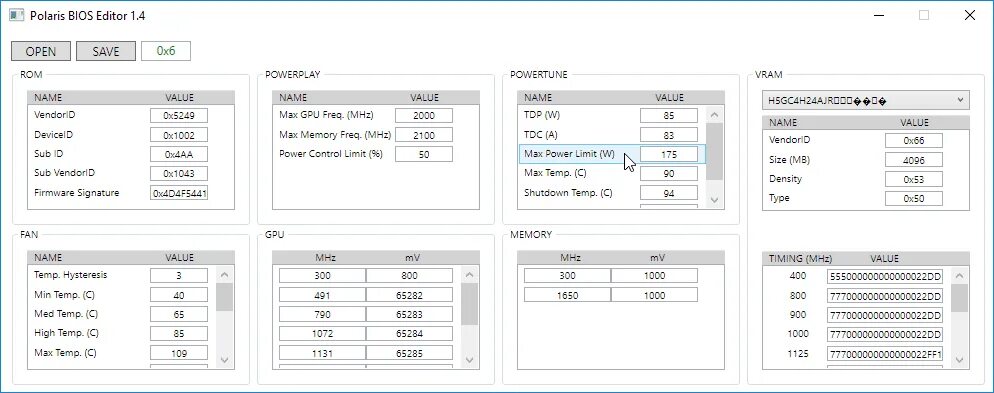This screenshot has width=994, height=393.
Task: Edit the Sub VendorID value 0x1043
Action: coord(179,174)
